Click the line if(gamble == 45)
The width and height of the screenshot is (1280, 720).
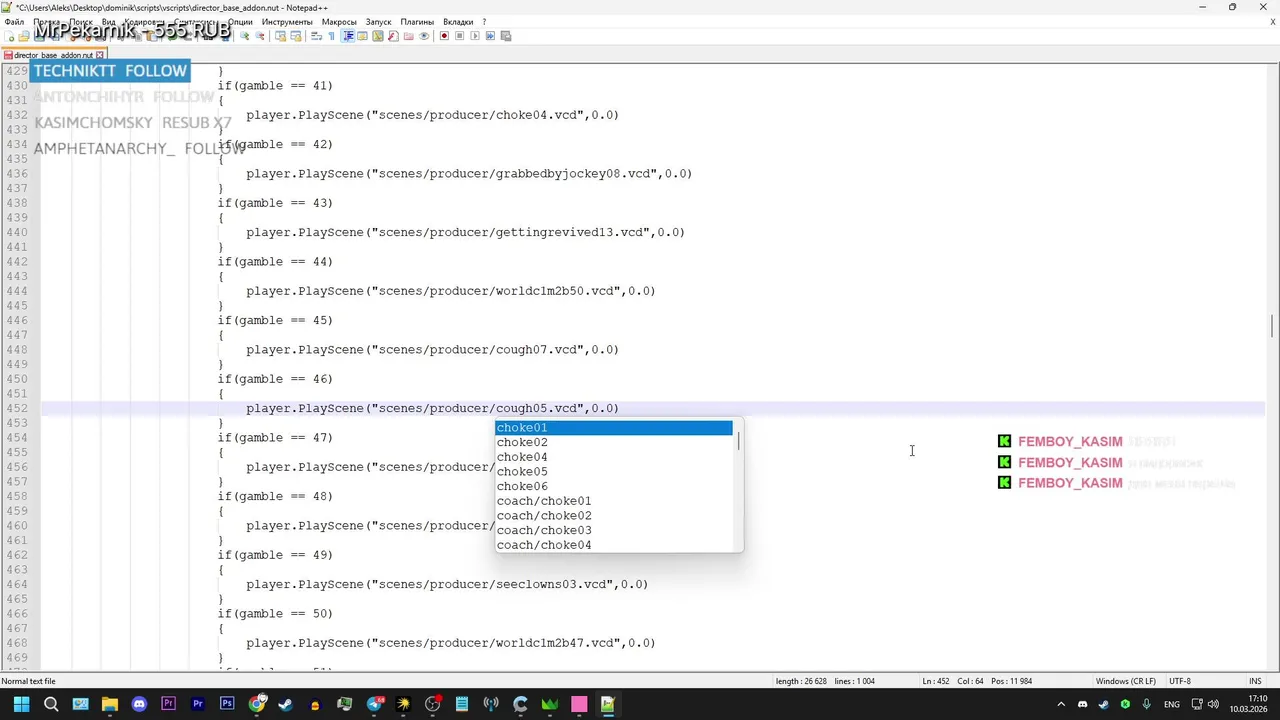(x=275, y=320)
